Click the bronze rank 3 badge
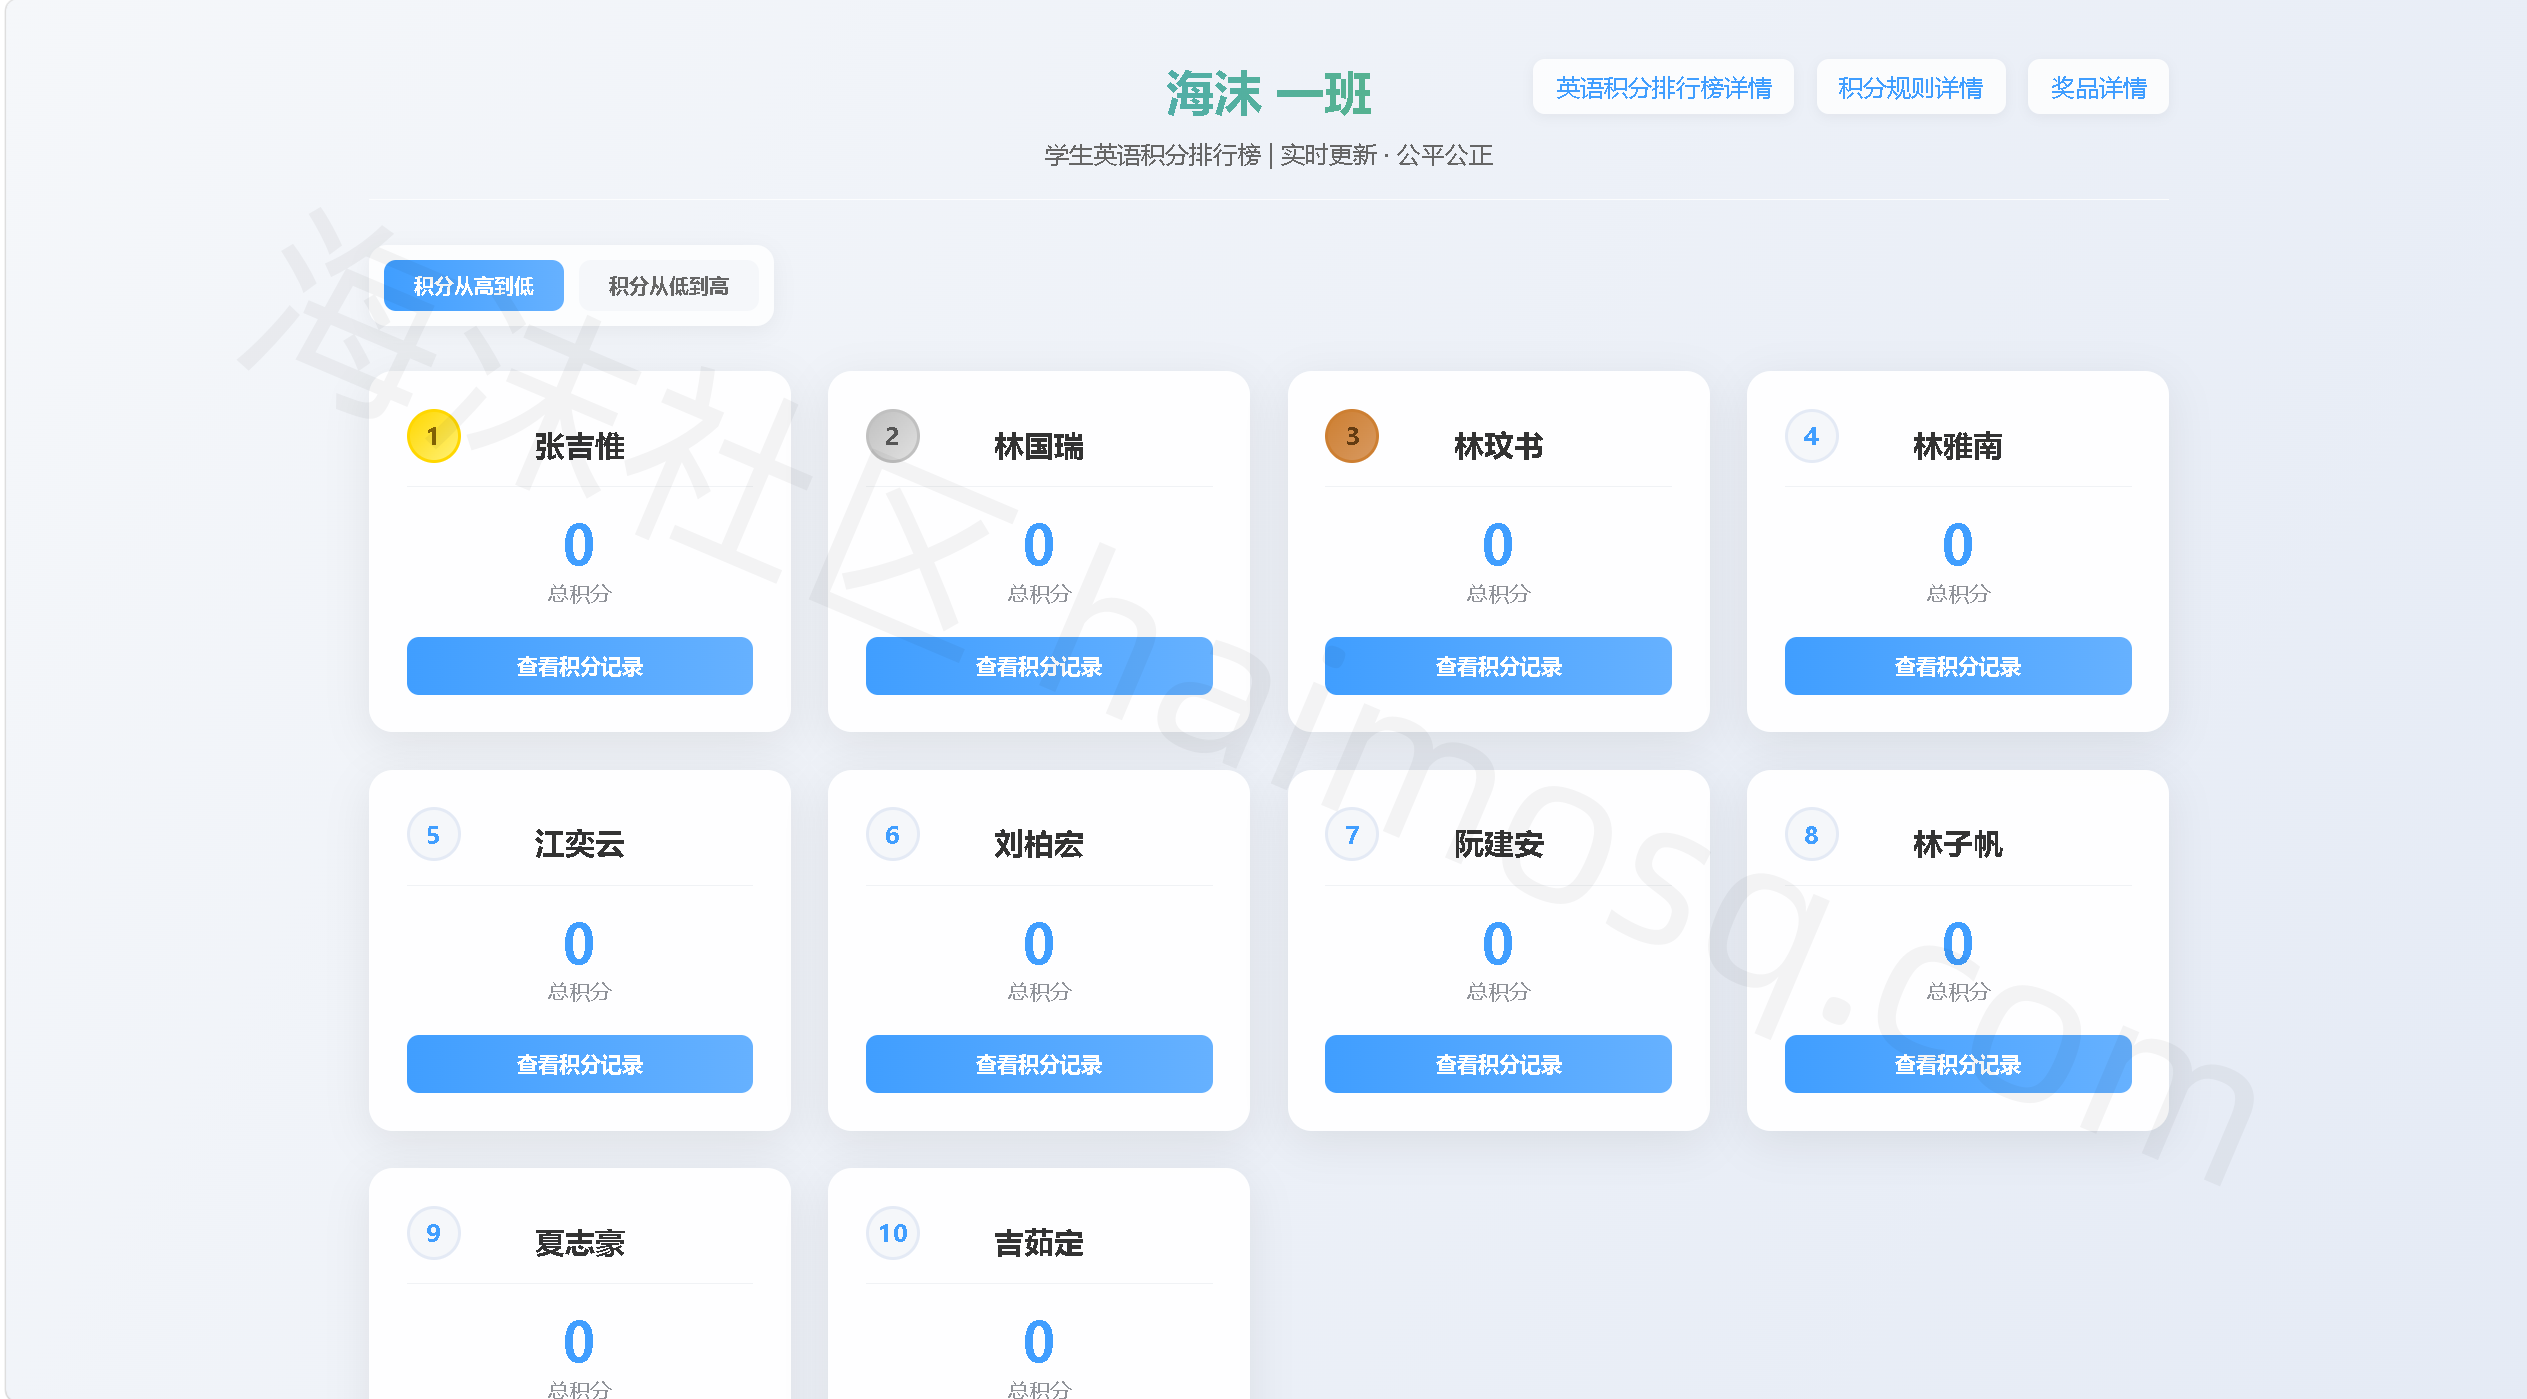Screen dimensions: 2527x1399 pos(1352,436)
